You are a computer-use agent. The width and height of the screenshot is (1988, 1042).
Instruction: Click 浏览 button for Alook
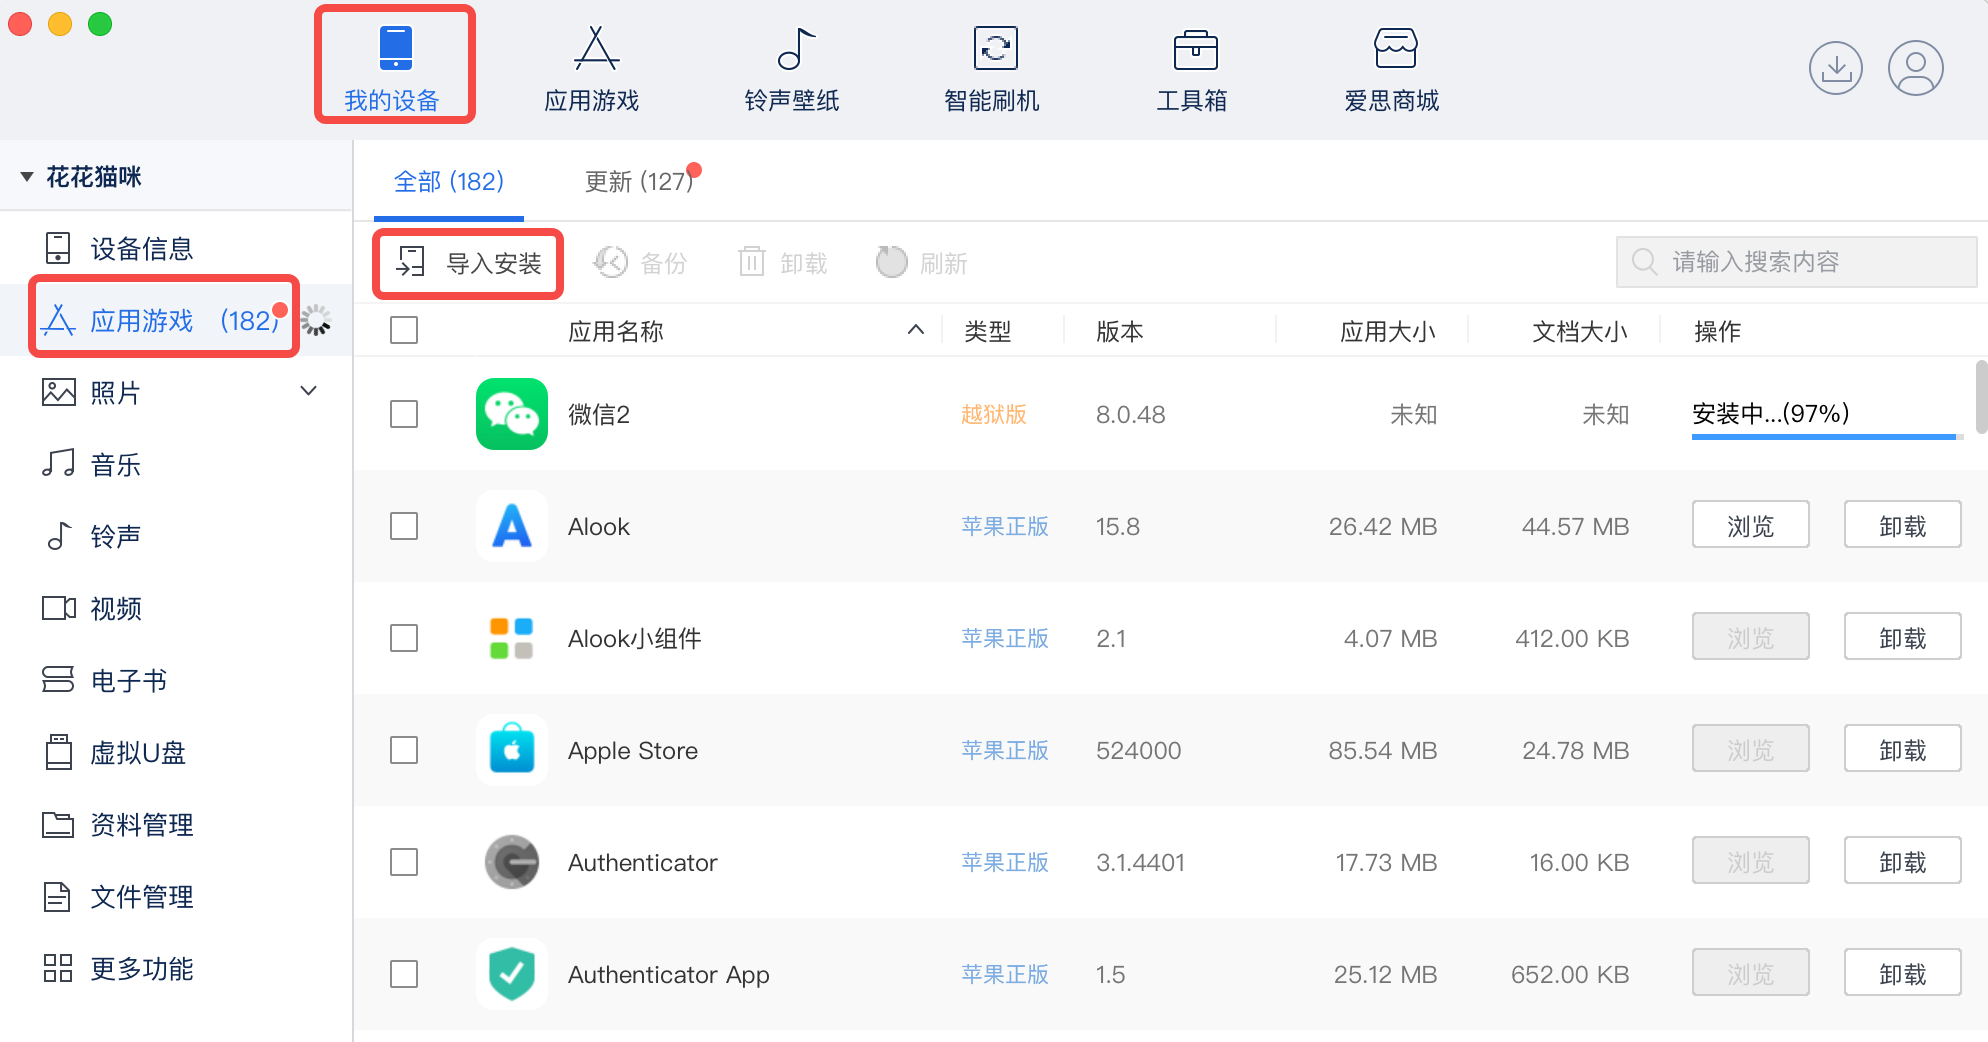coord(1750,526)
